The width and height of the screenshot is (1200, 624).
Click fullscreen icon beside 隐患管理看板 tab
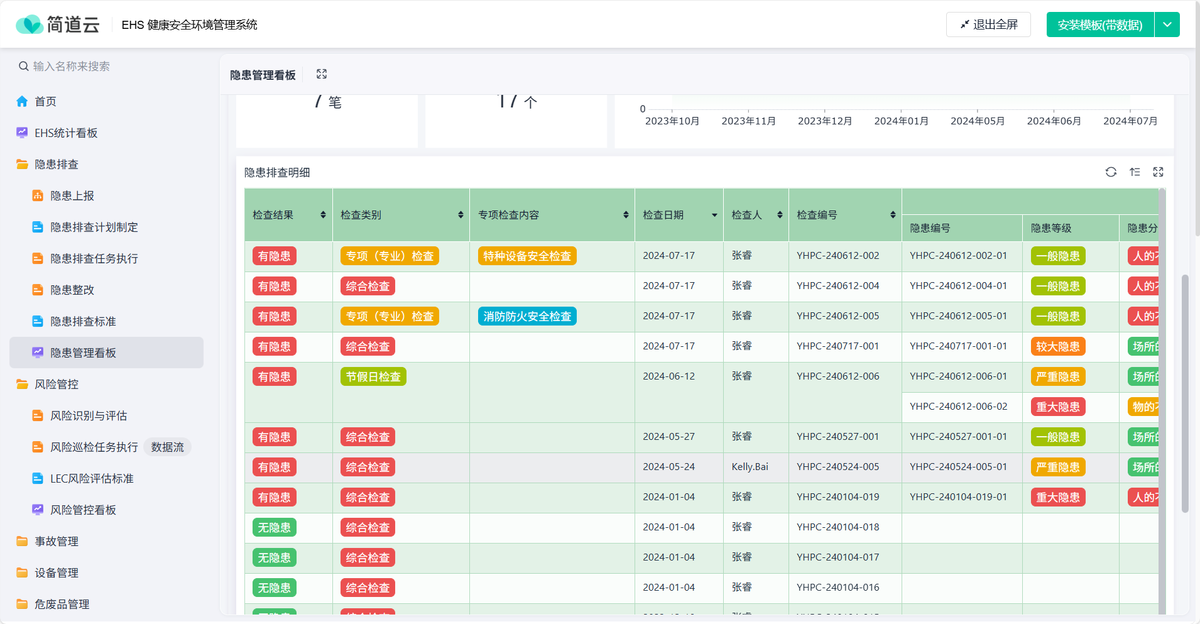322,74
